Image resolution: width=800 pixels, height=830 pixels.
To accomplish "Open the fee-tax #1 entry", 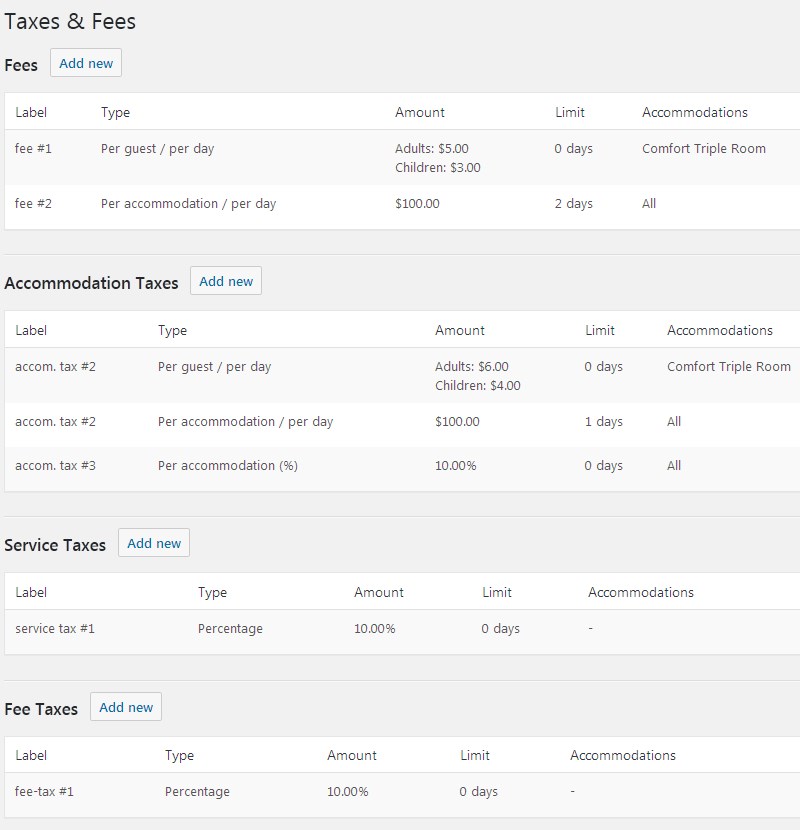I will coord(44,792).
